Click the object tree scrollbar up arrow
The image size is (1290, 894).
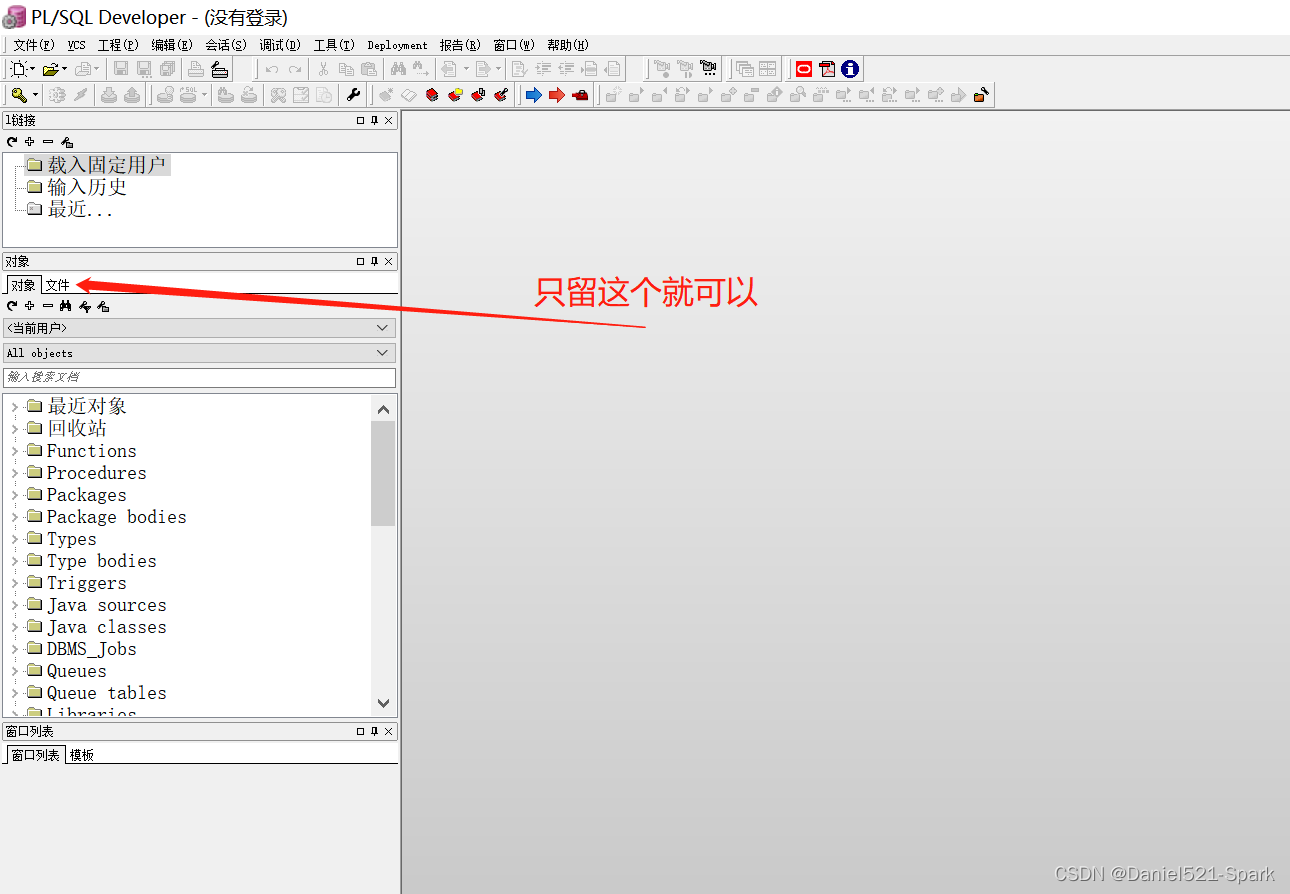click(383, 408)
